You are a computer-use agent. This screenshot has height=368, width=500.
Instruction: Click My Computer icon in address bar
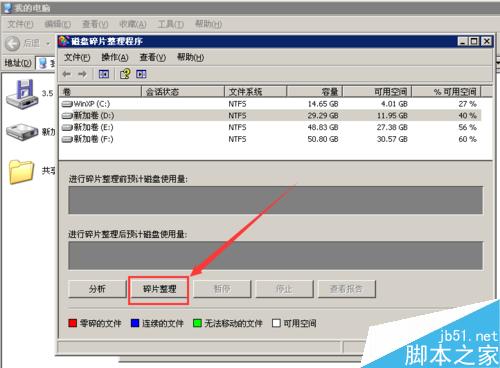pyautogui.click(x=43, y=63)
